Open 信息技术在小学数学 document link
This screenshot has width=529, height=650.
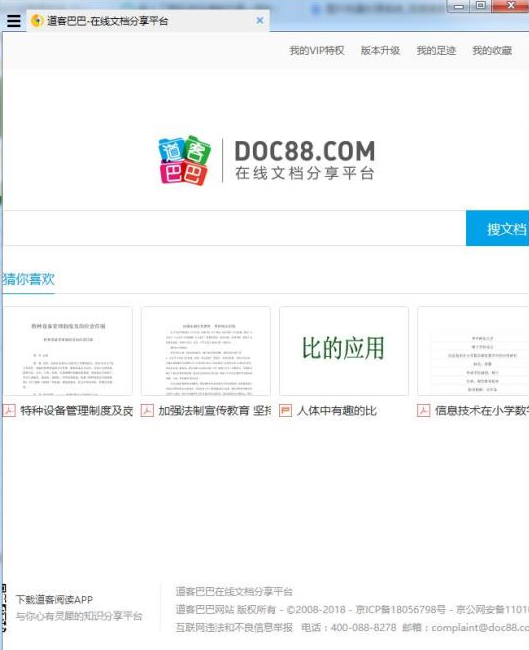tap(482, 411)
